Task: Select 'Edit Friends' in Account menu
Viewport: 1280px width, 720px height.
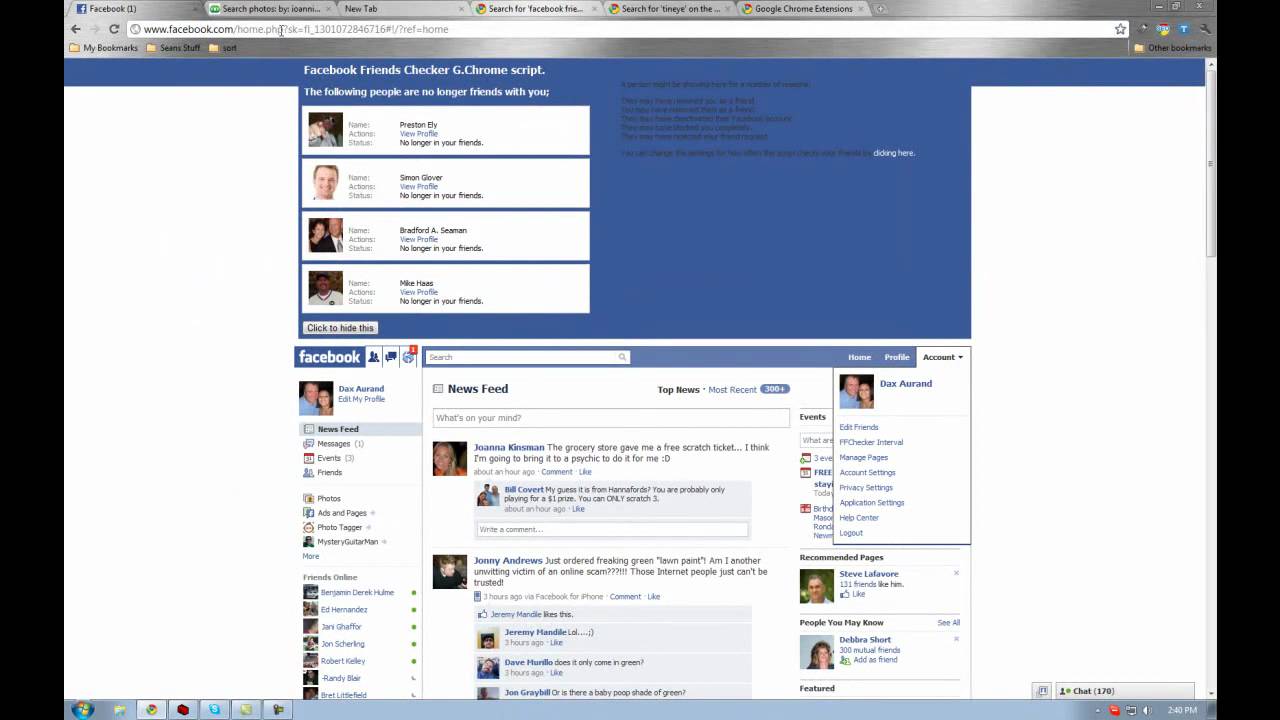Action: click(x=859, y=427)
